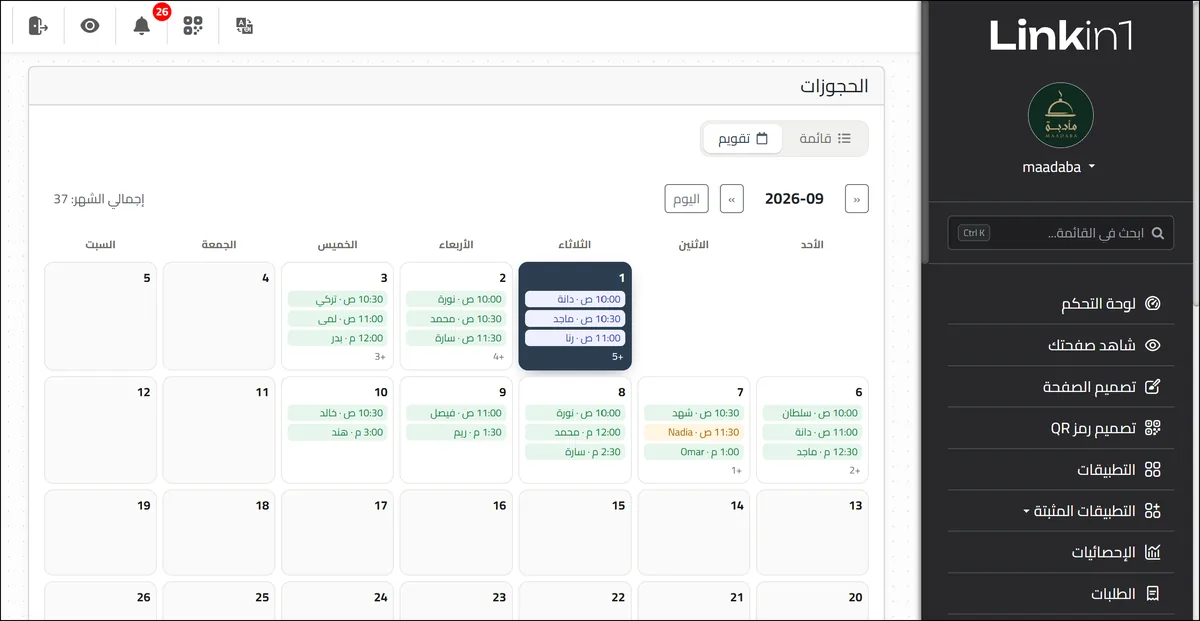Expand +4 more bookings on Wednesday 2
The height and width of the screenshot is (621, 1200).
(x=499, y=357)
